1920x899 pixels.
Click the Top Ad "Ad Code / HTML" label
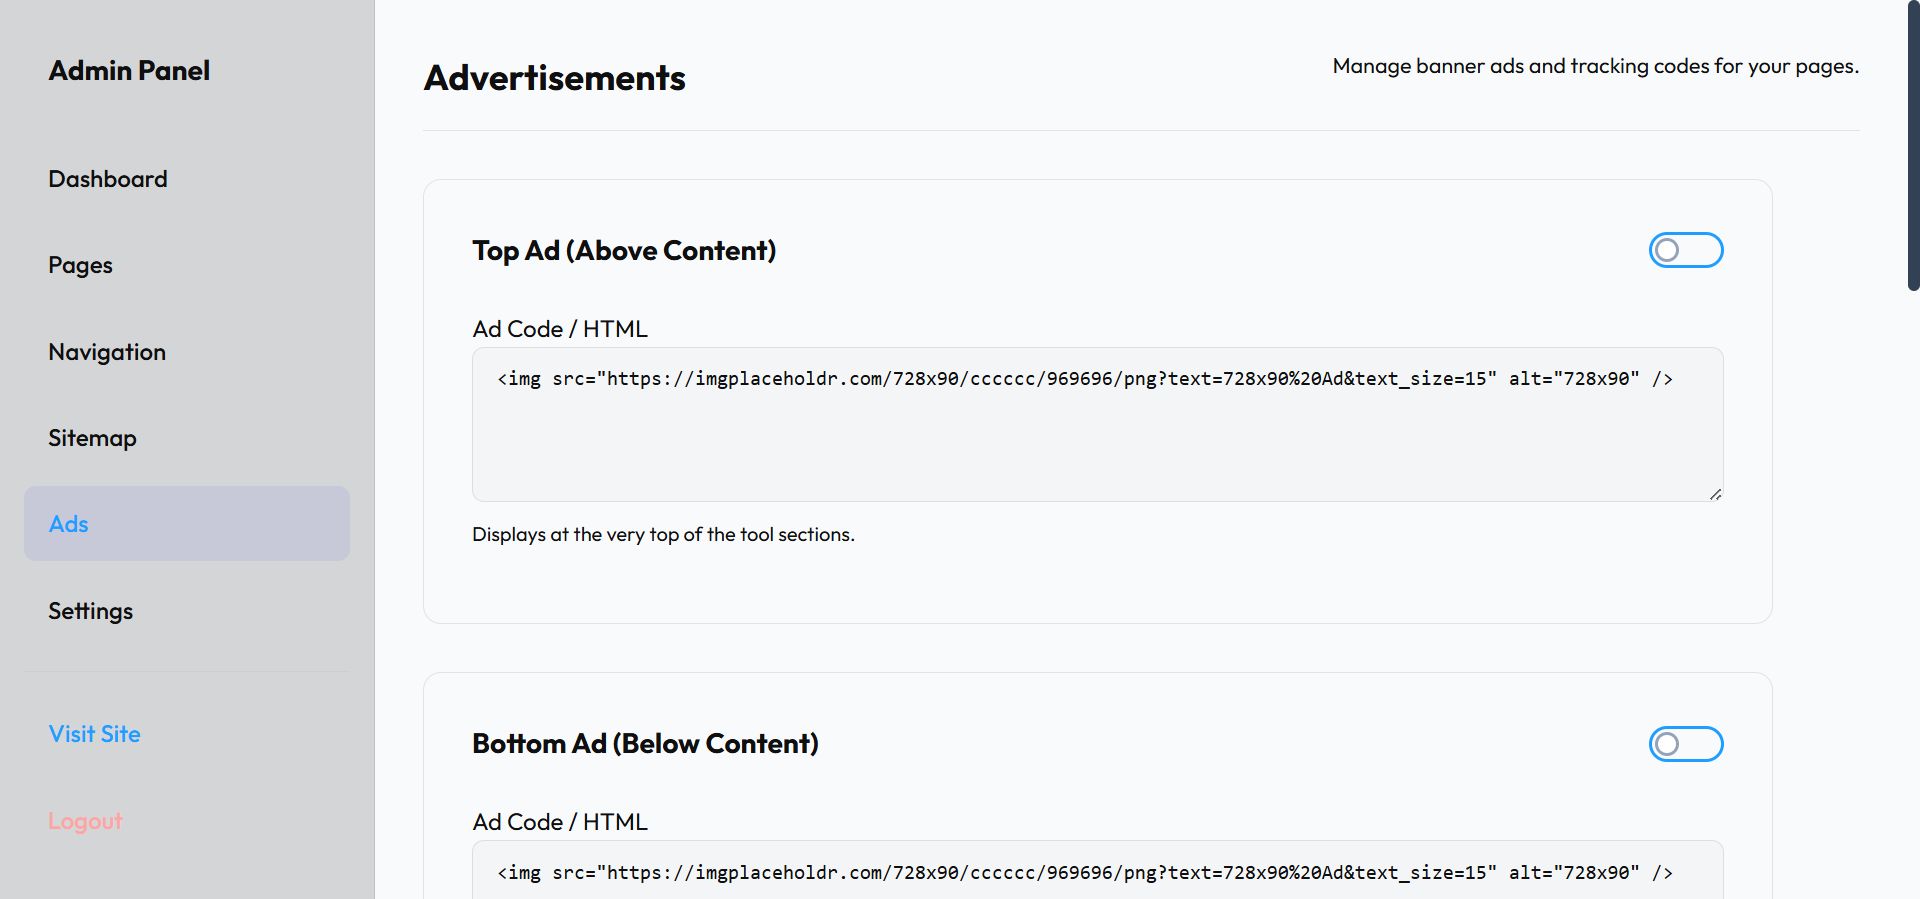(x=560, y=329)
